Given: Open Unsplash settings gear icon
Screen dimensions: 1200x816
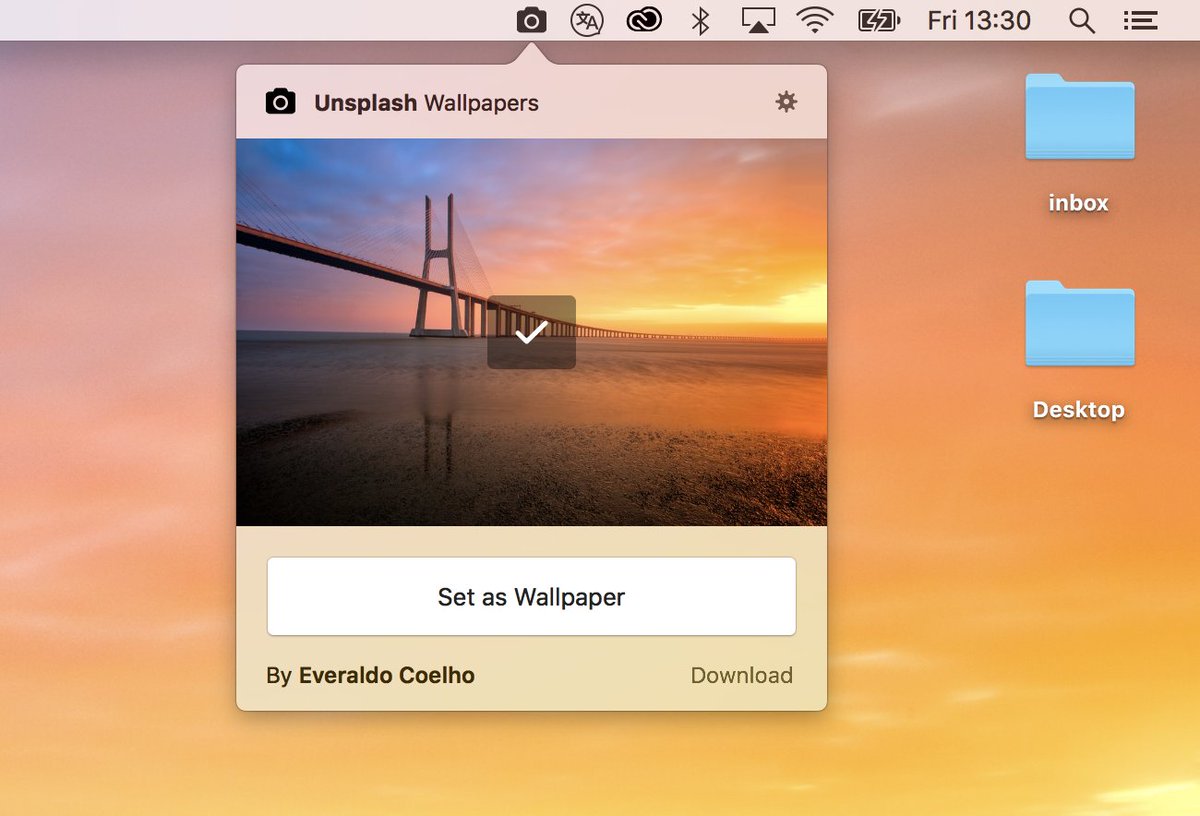Looking at the screenshot, I should 786,101.
